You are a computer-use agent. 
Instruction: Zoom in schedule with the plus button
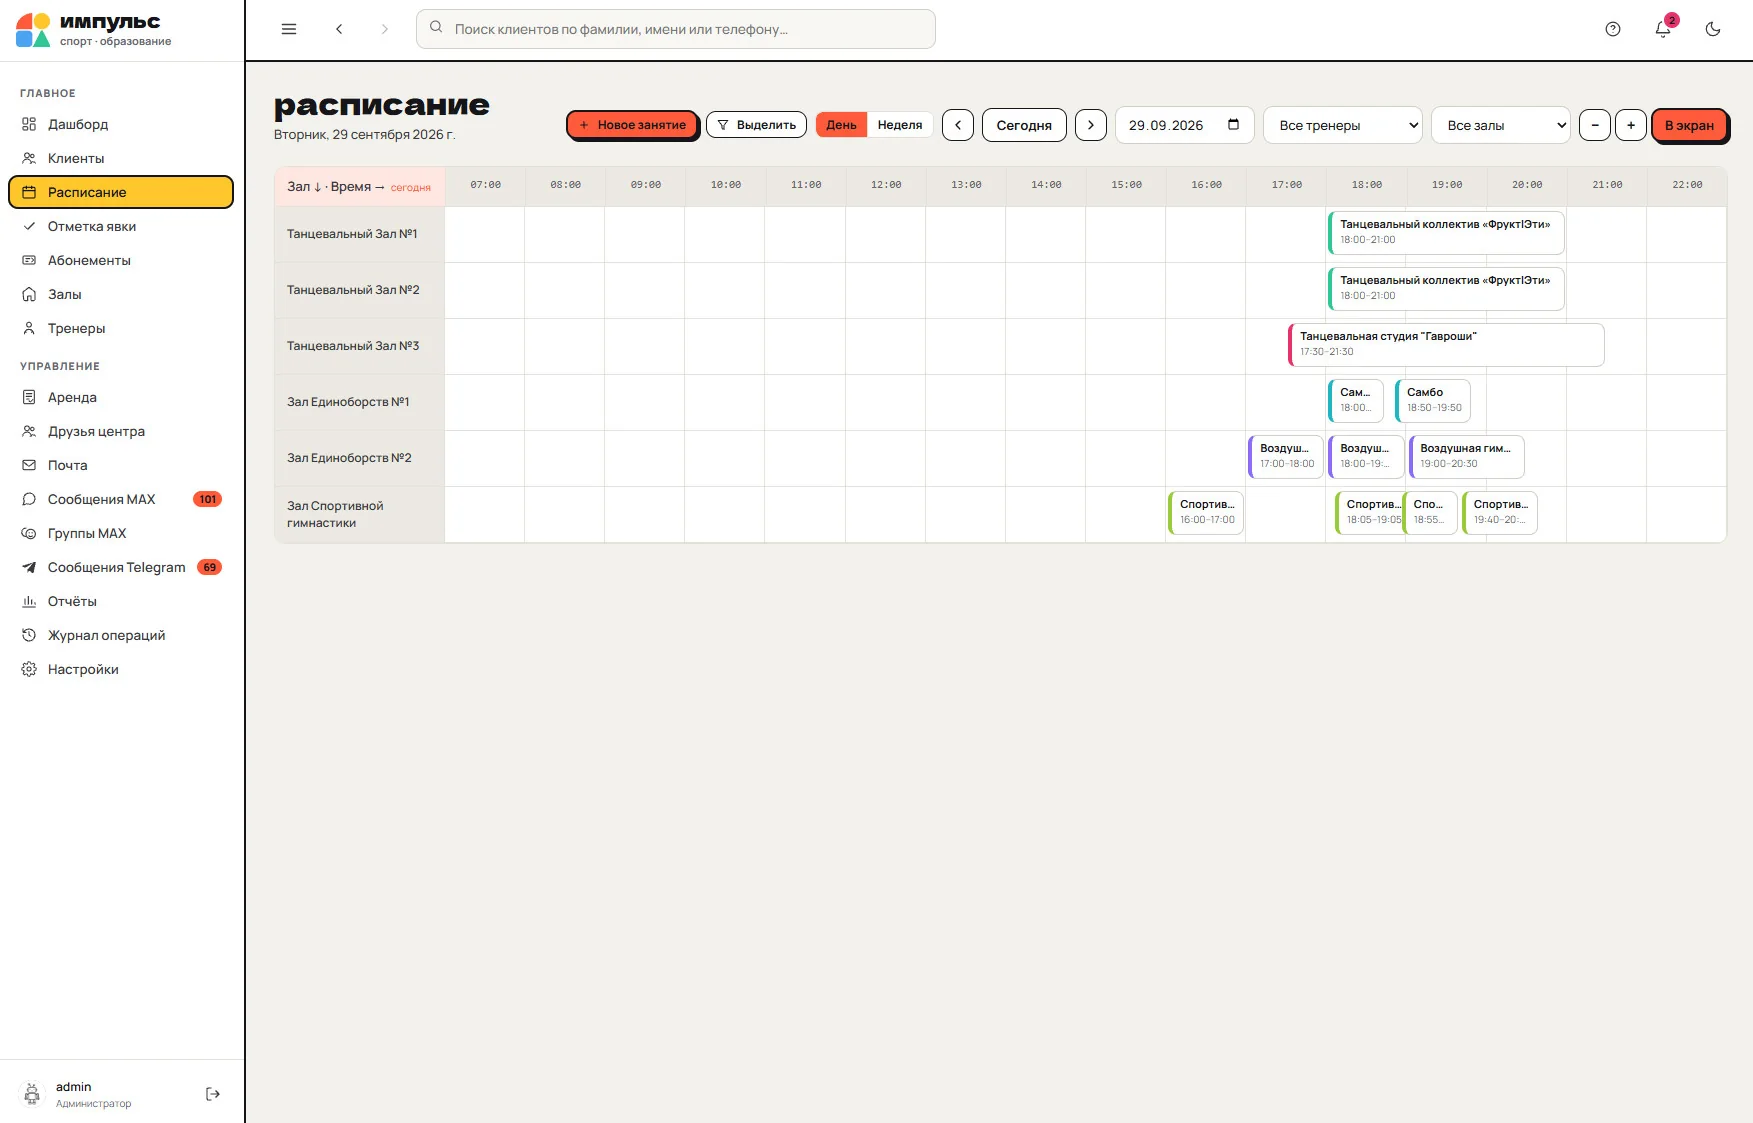[1631, 125]
